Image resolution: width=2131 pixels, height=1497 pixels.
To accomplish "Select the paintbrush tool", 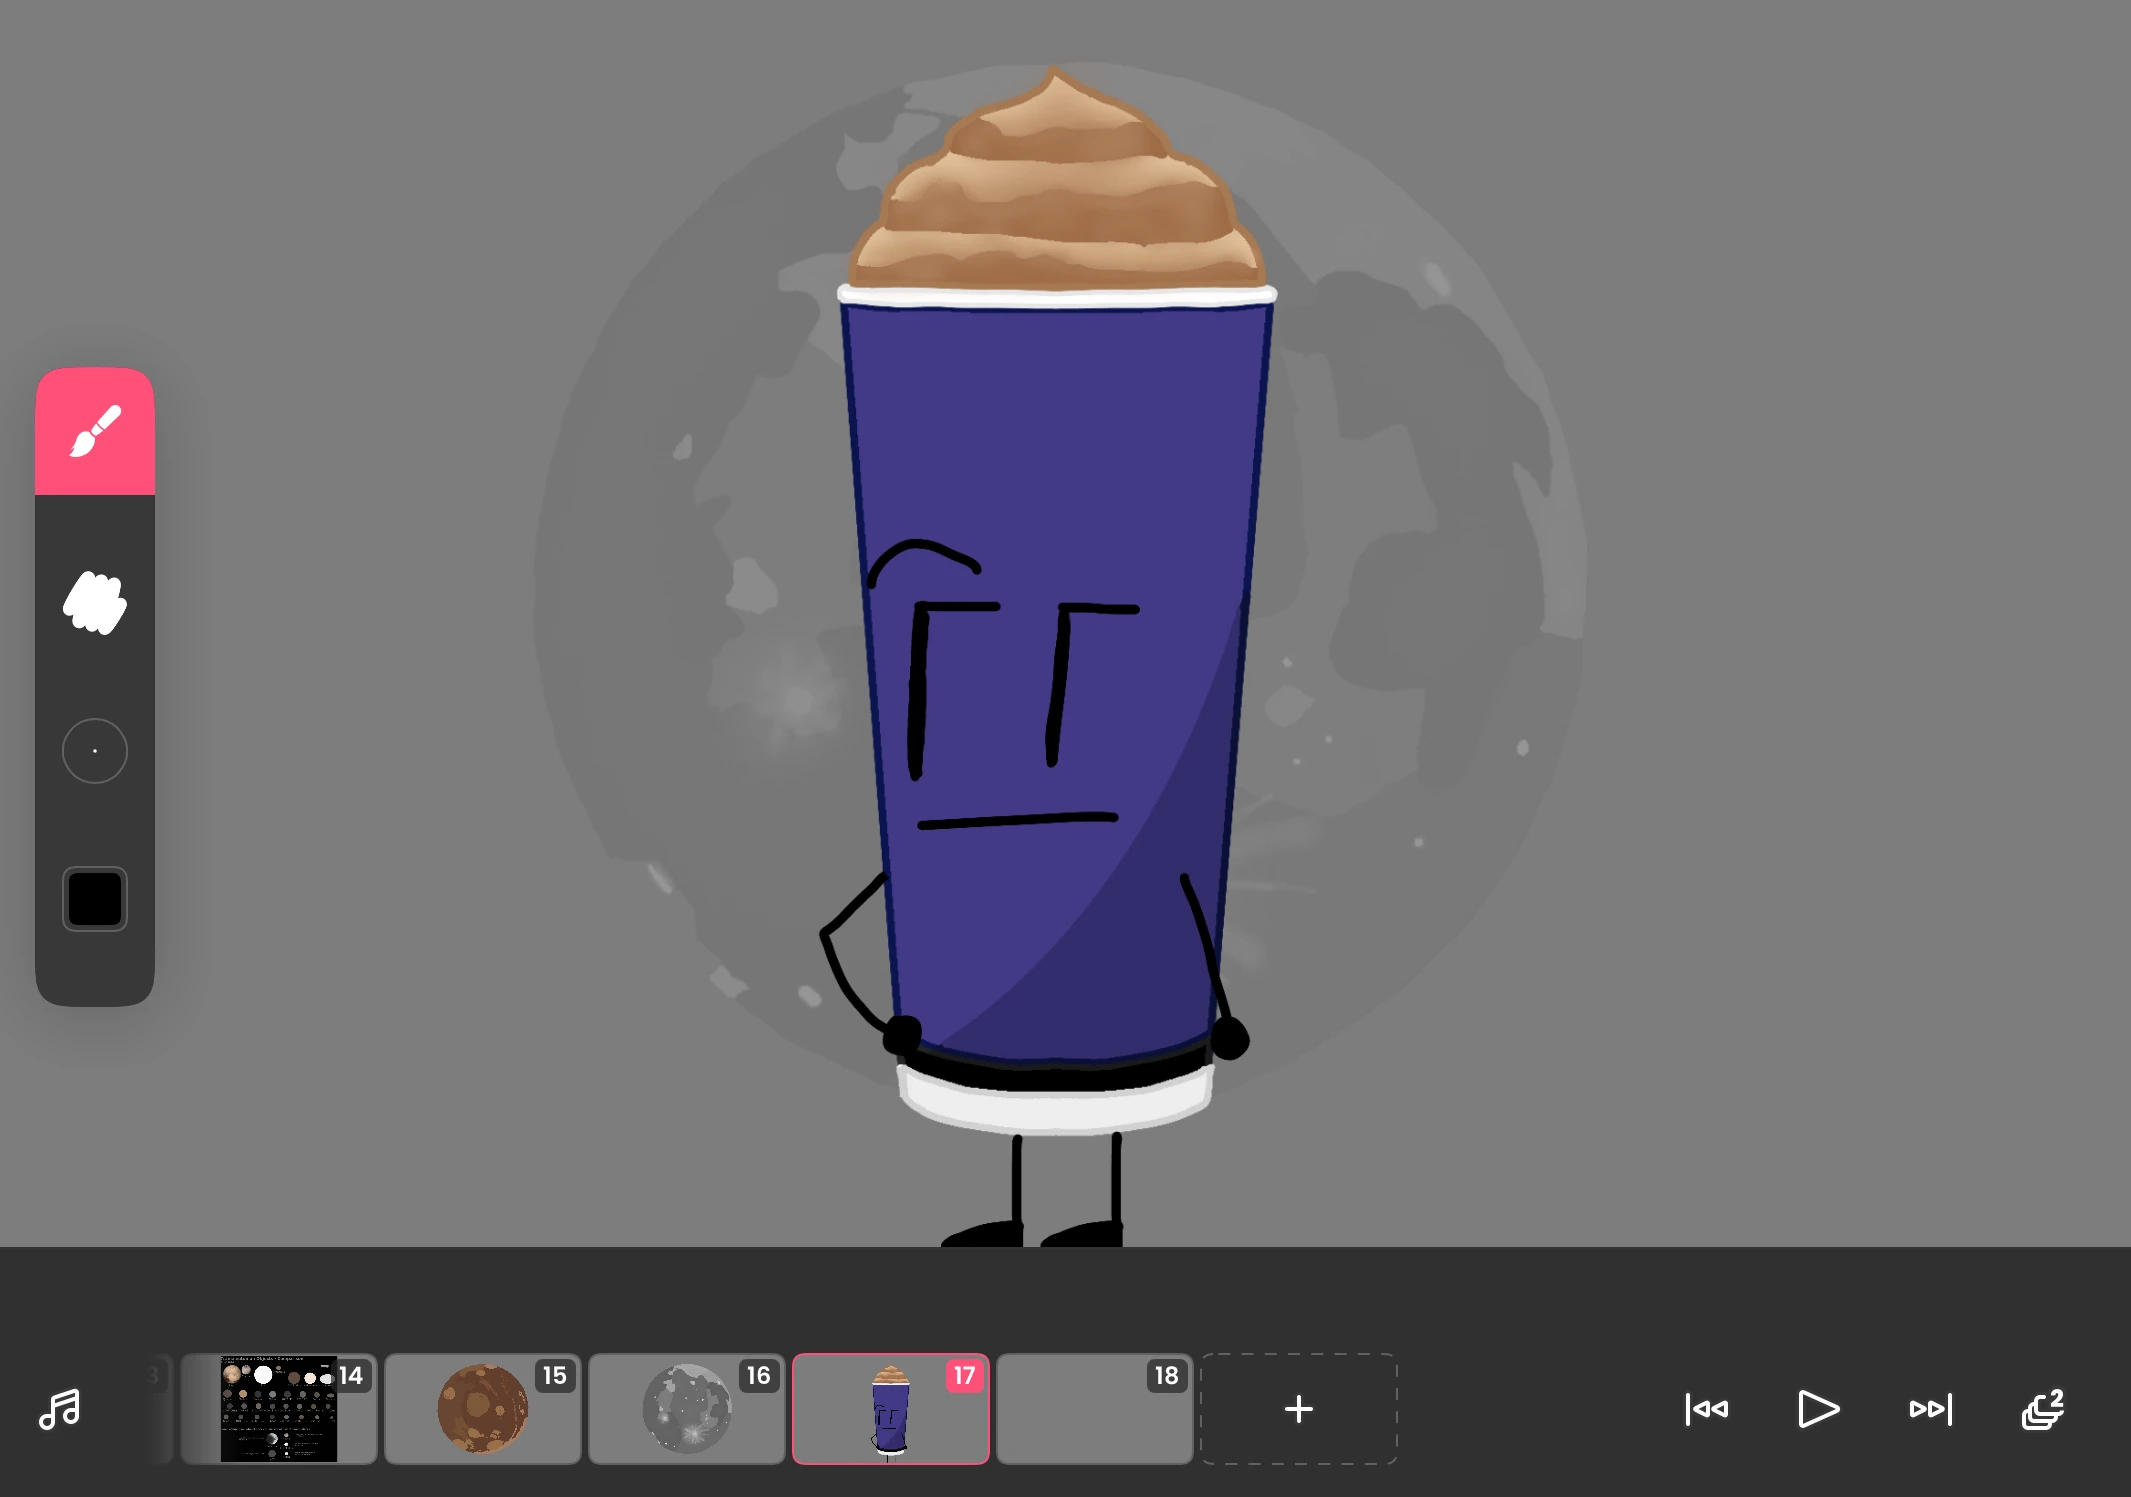I will pos(95,431).
